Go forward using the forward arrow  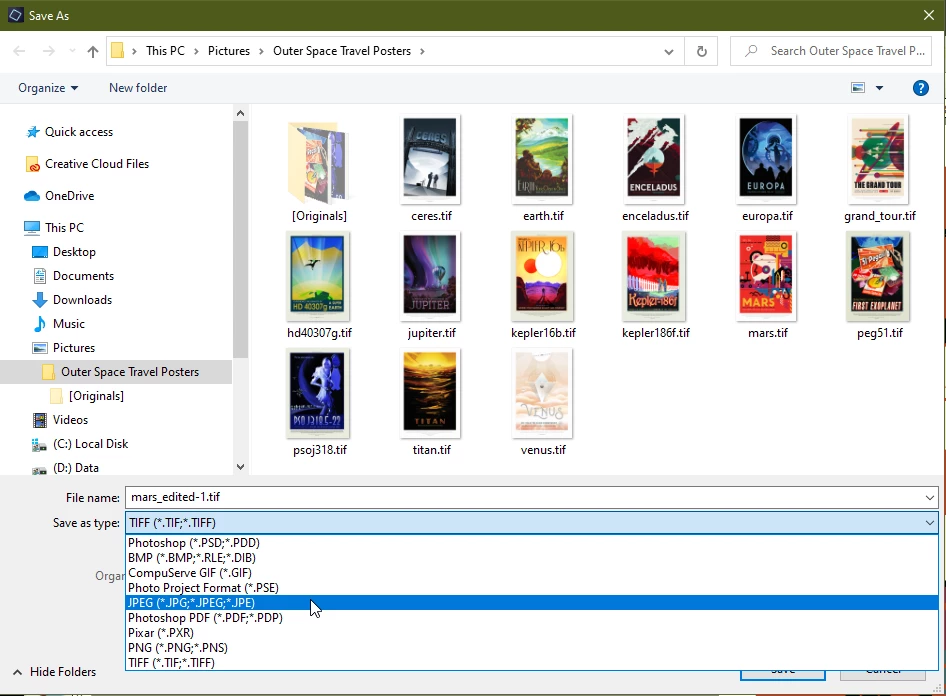click(49, 51)
